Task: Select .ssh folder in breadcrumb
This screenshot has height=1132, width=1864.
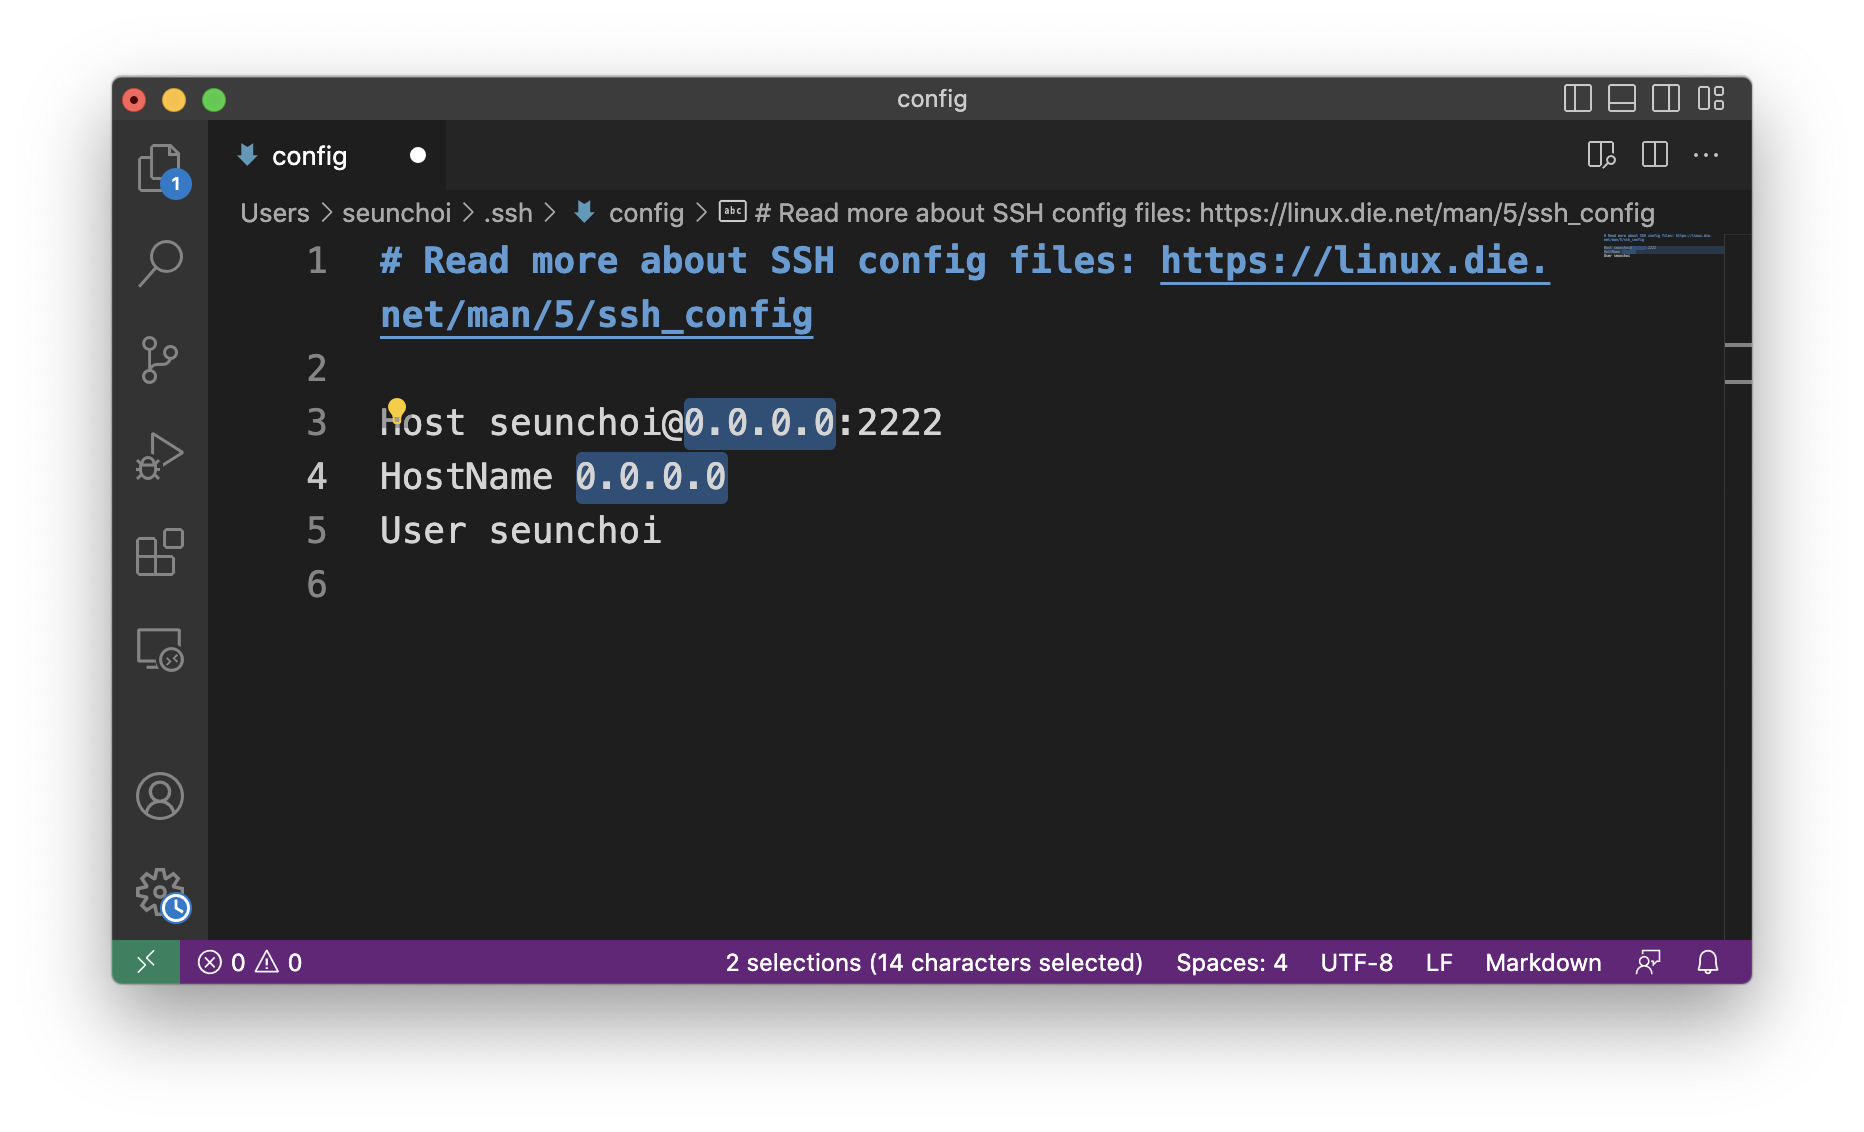Action: pos(509,213)
